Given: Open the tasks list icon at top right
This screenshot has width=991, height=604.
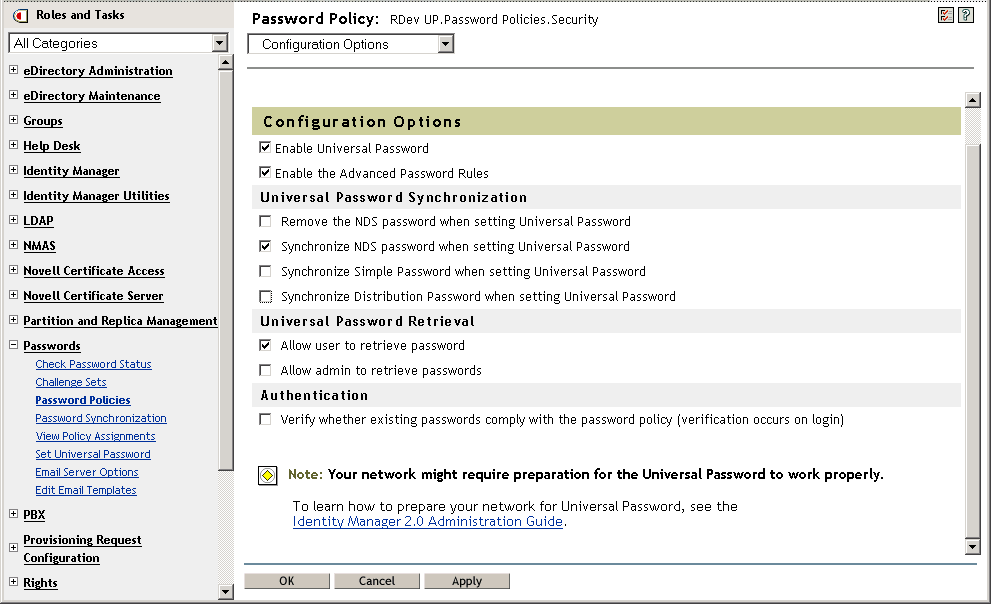Looking at the screenshot, I should coord(946,15).
